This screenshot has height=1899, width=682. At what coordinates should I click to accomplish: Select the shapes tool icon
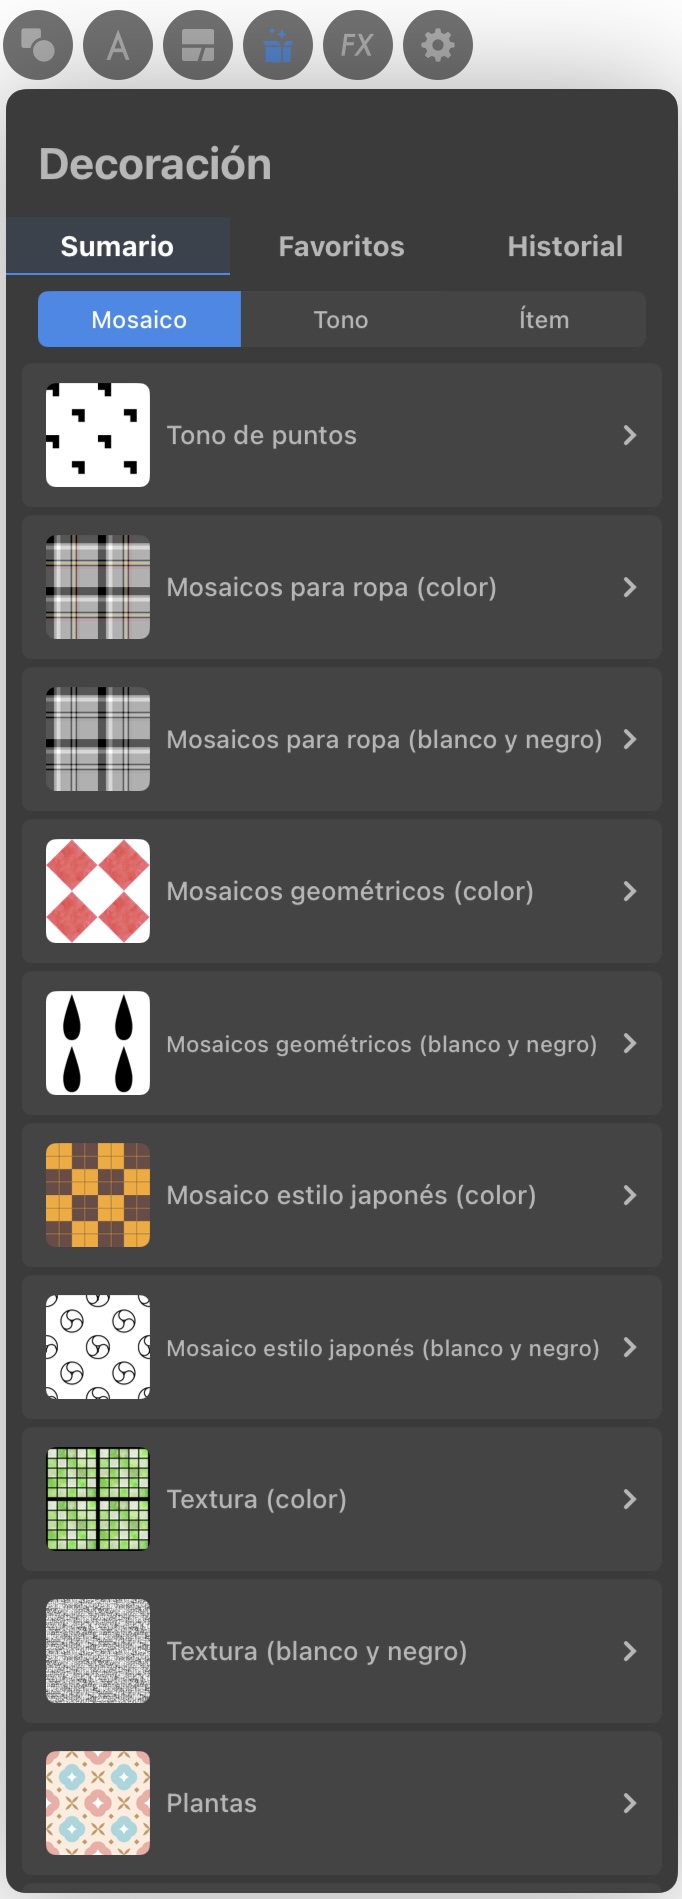[38, 45]
